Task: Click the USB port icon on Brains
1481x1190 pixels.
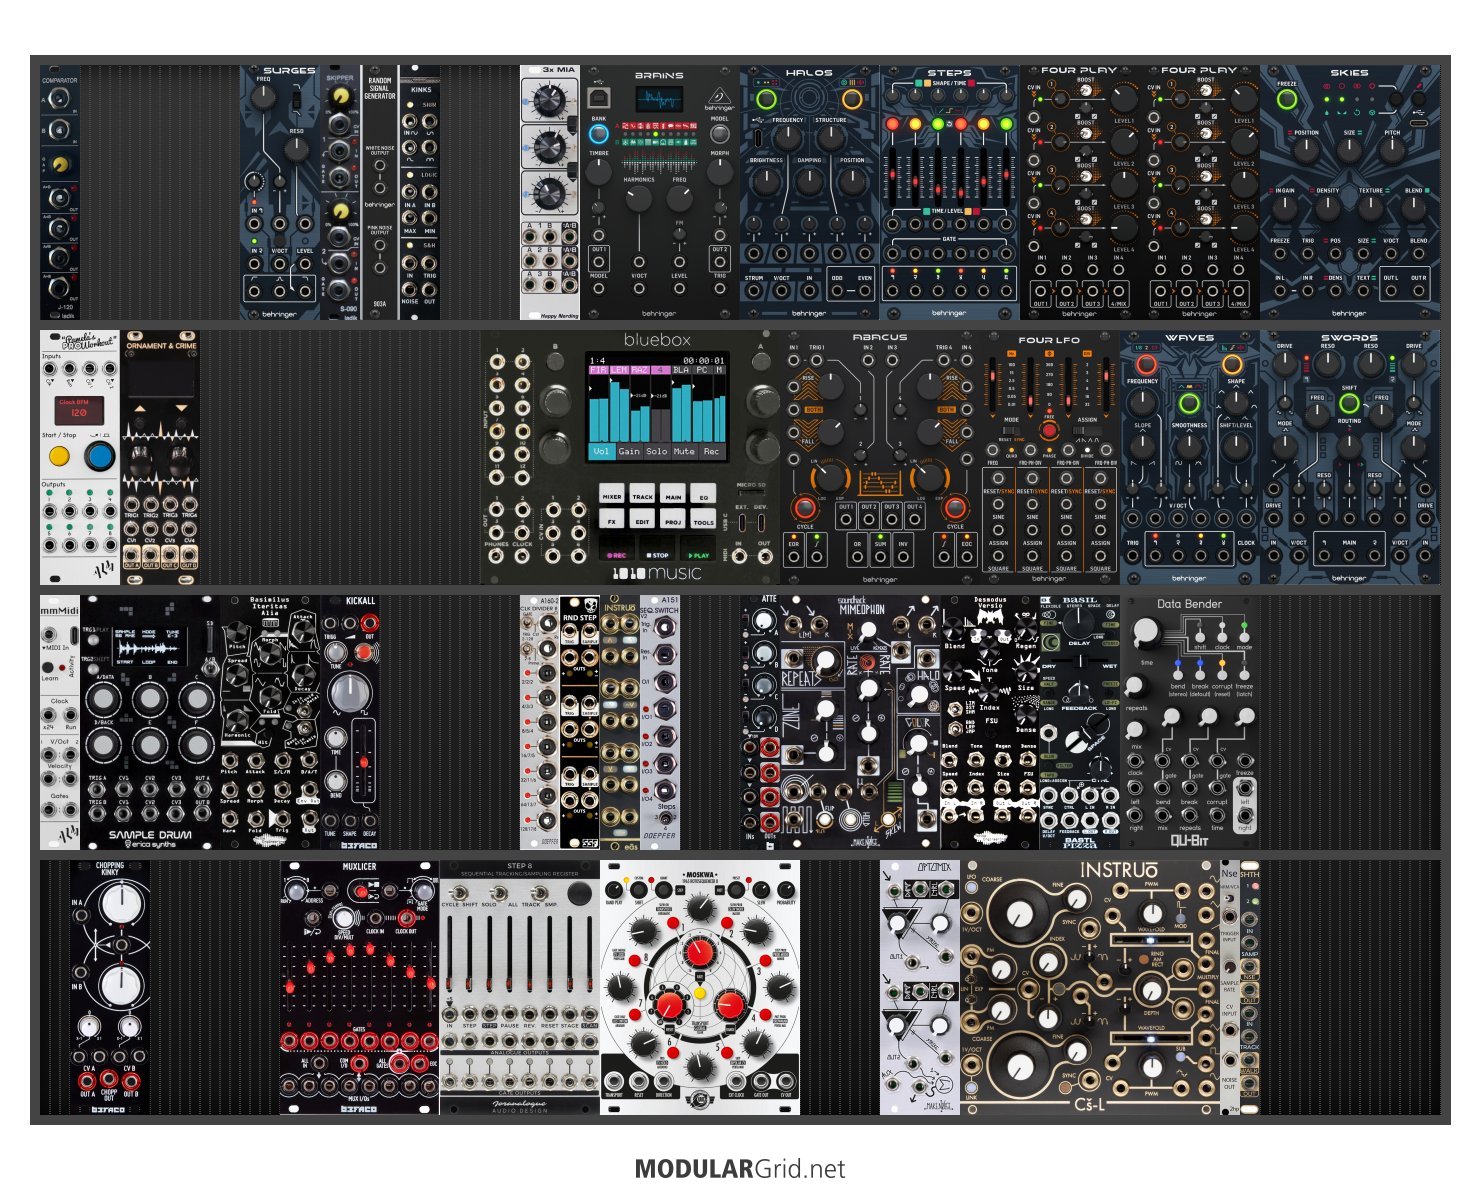Action: 598,97
